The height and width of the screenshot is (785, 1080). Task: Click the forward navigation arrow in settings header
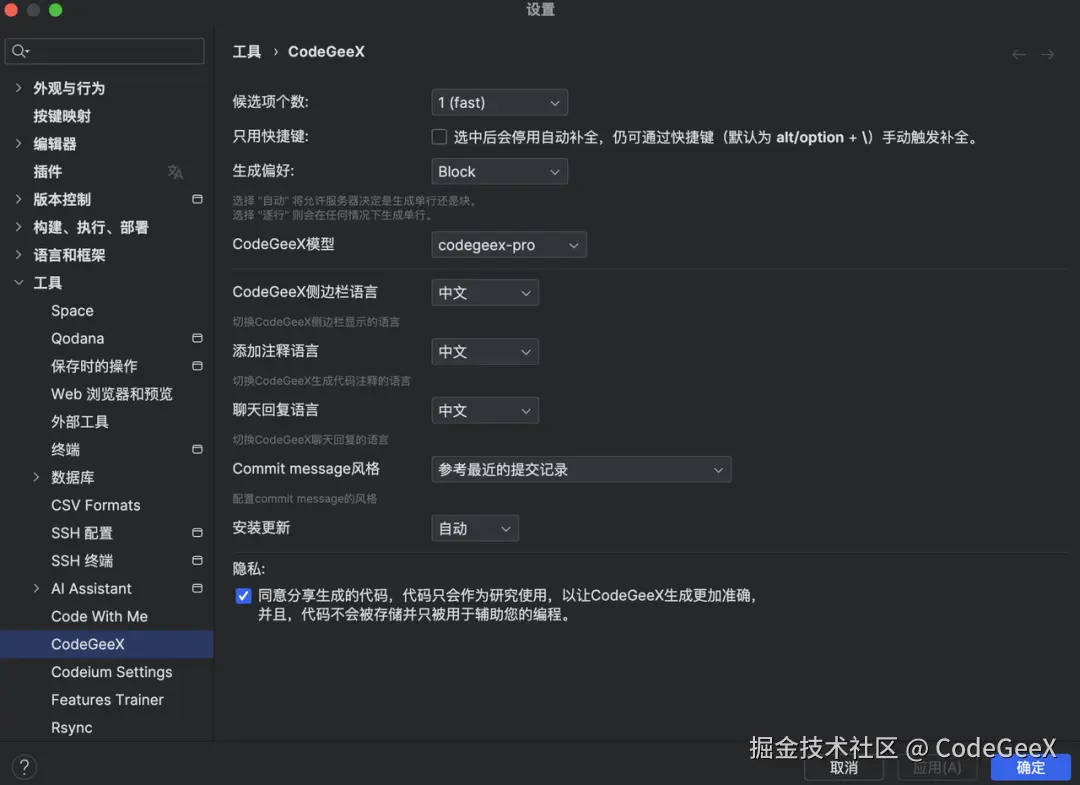[x=1047, y=52]
